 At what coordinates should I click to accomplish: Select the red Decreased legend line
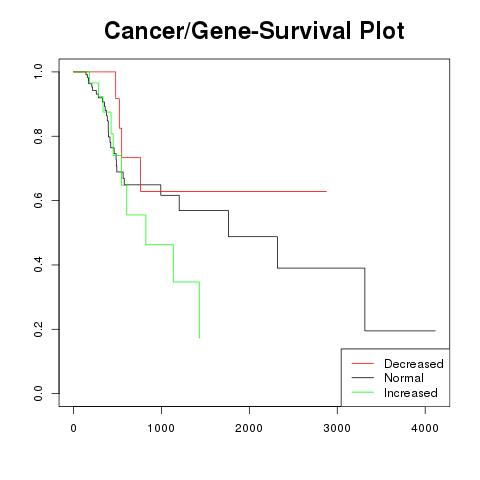click(363, 363)
